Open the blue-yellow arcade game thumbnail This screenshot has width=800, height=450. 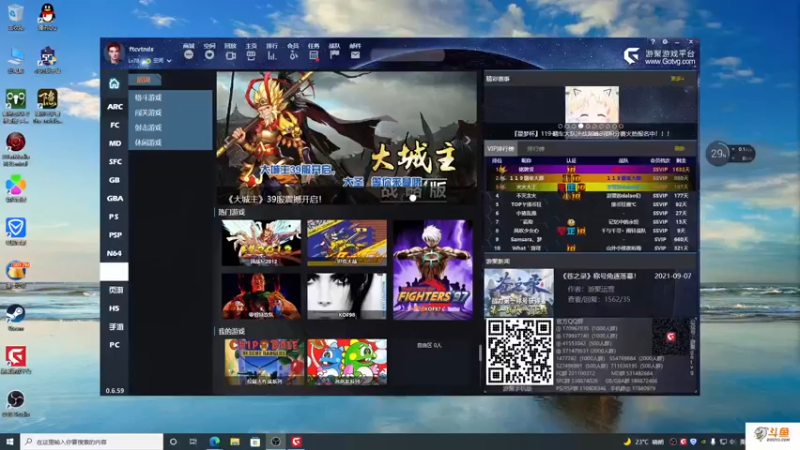coord(347,243)
